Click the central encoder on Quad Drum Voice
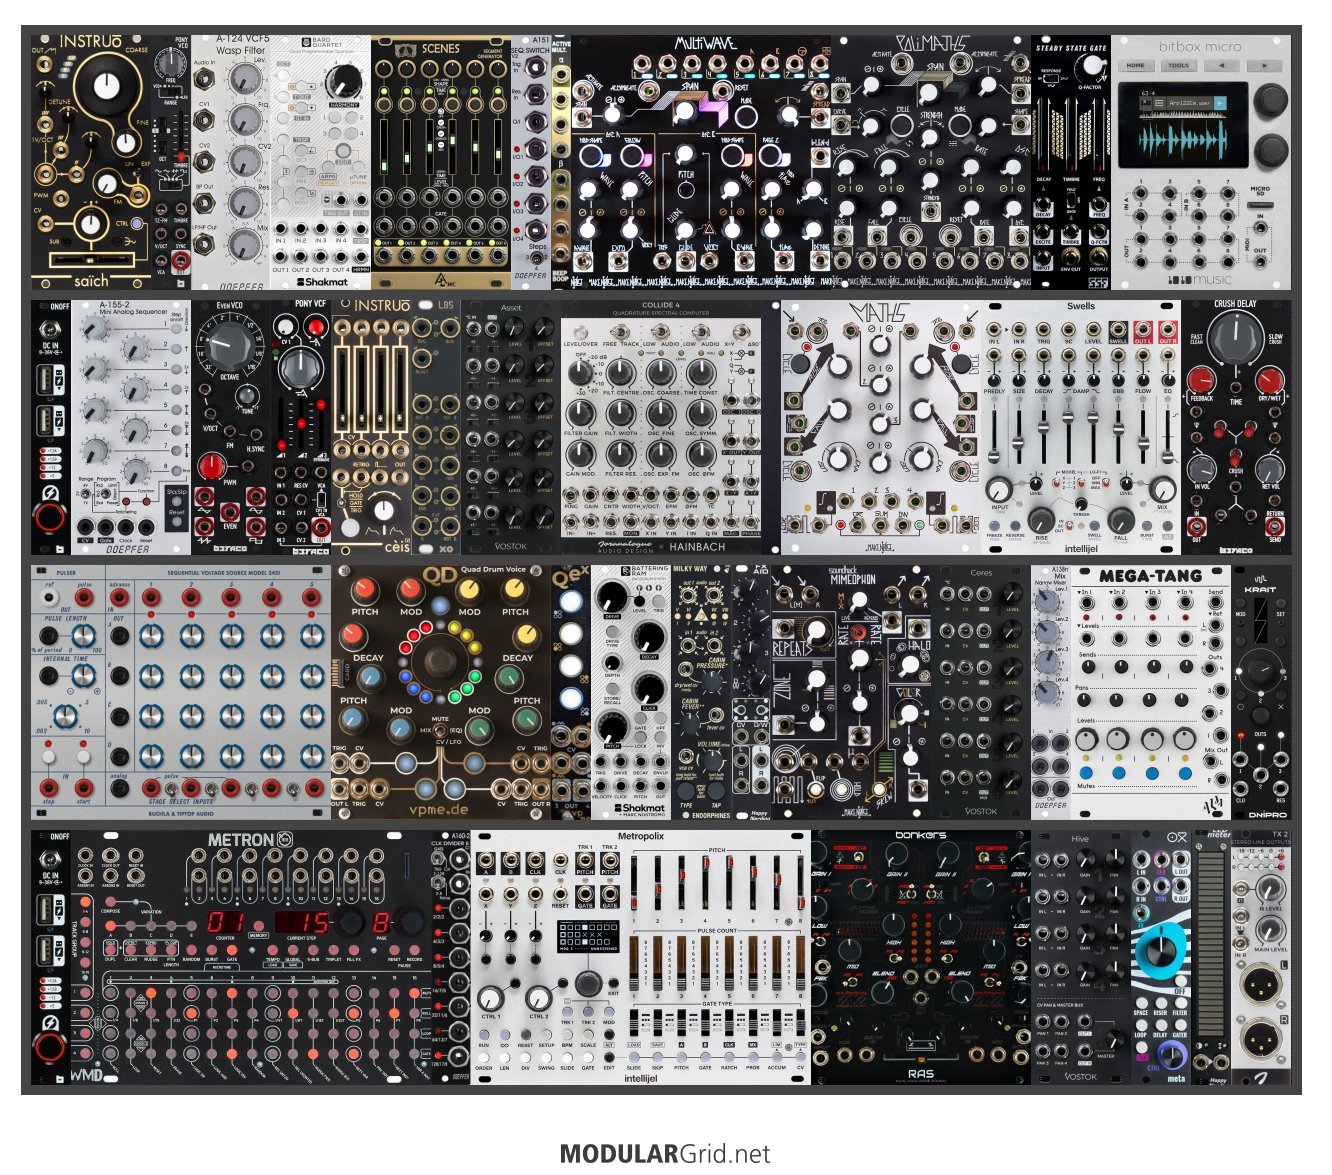The height and width of the screenshot is (1175, 1332). [440, 661]
